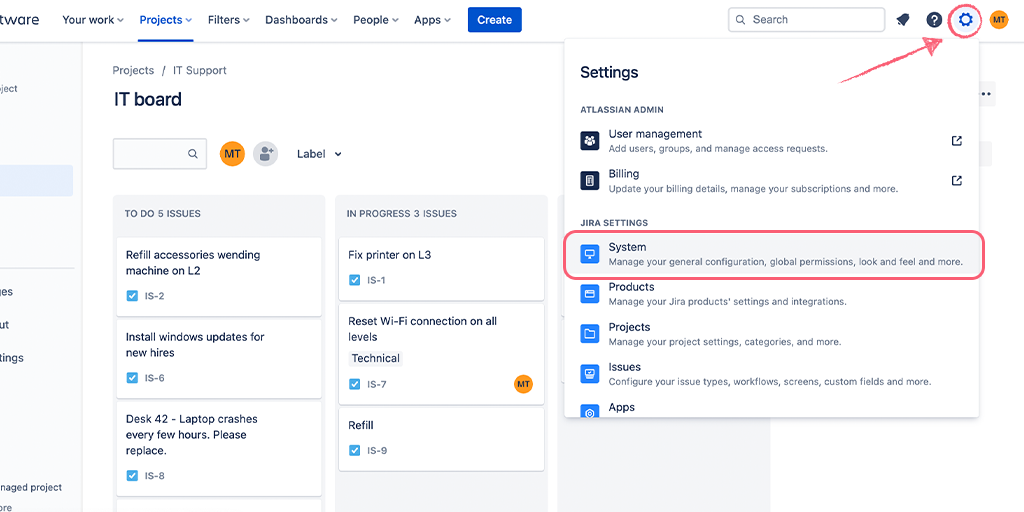Open Refill accessories wending machine card

click(x=219, y=277)
